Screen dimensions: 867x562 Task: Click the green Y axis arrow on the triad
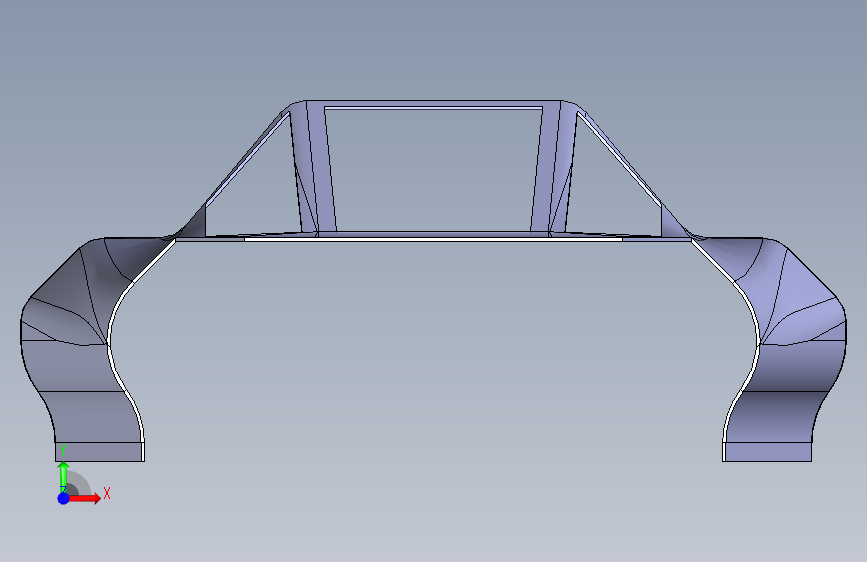click(64, 476)
